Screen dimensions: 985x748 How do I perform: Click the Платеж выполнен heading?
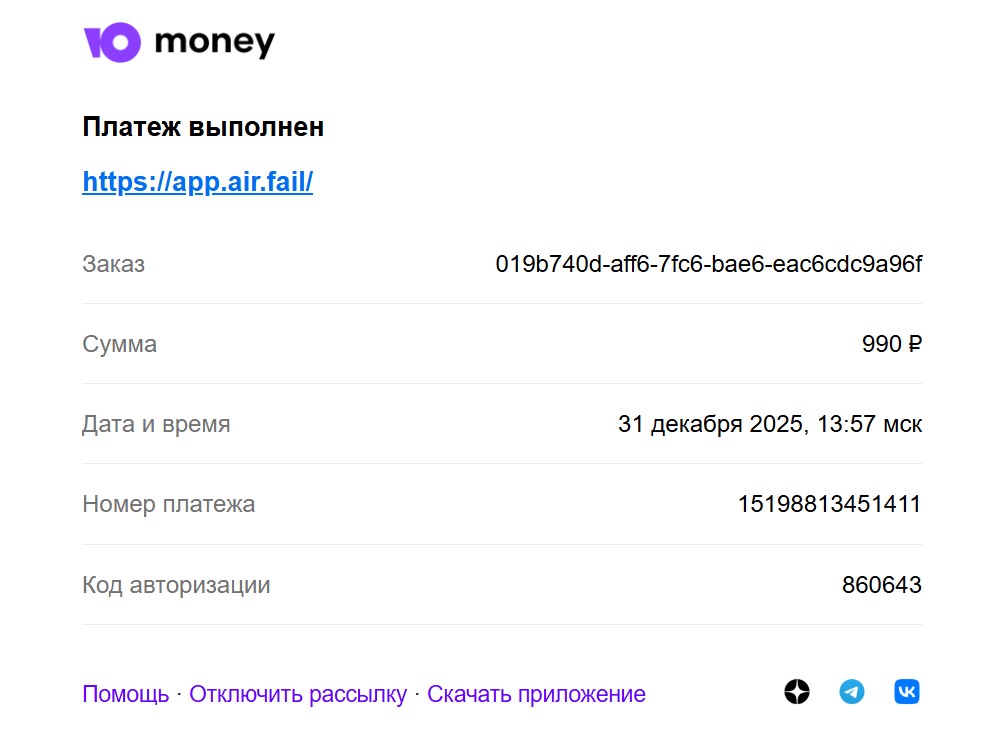(203, 127)
